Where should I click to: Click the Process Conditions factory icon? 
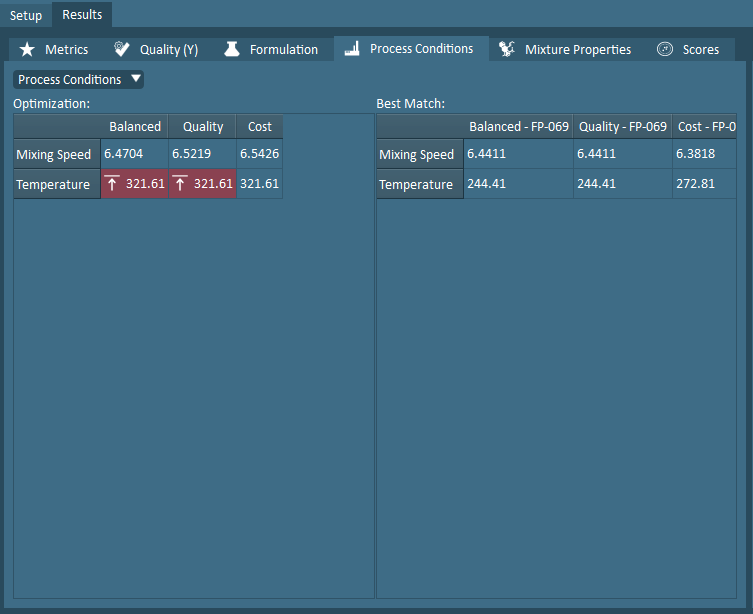[352, 49]
